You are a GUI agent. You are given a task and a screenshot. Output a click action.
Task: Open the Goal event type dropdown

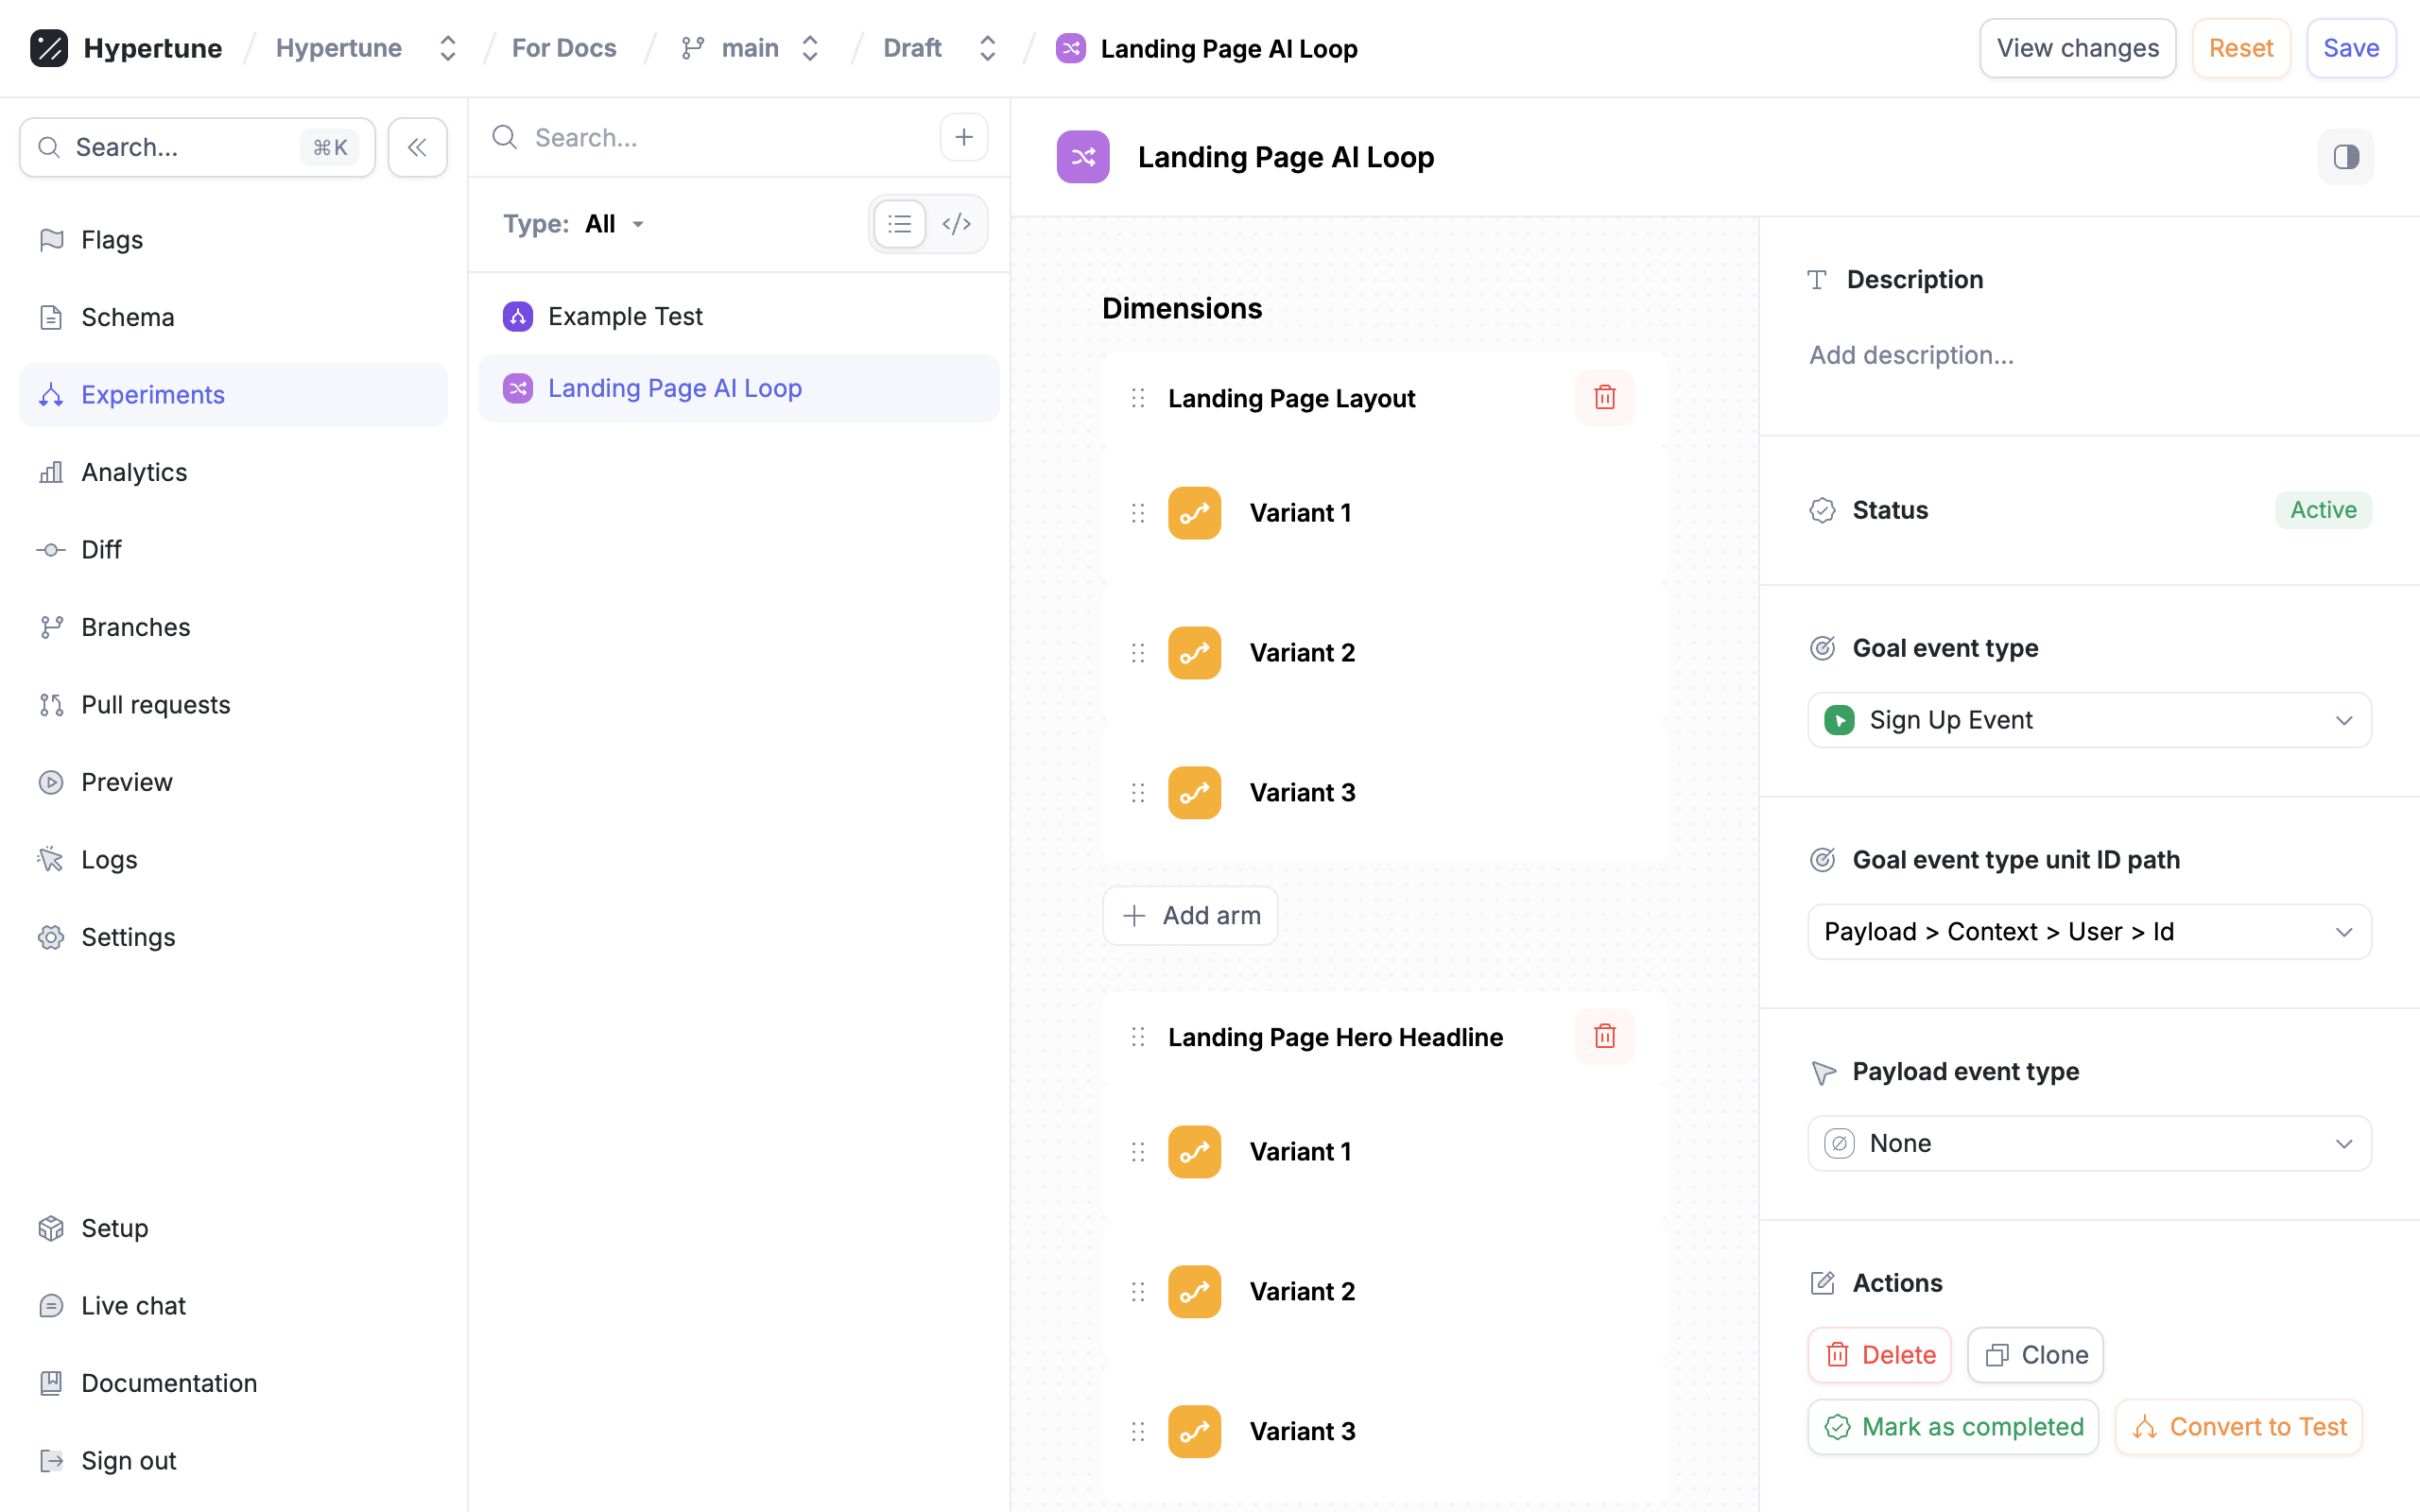[x=2088, y=720]
